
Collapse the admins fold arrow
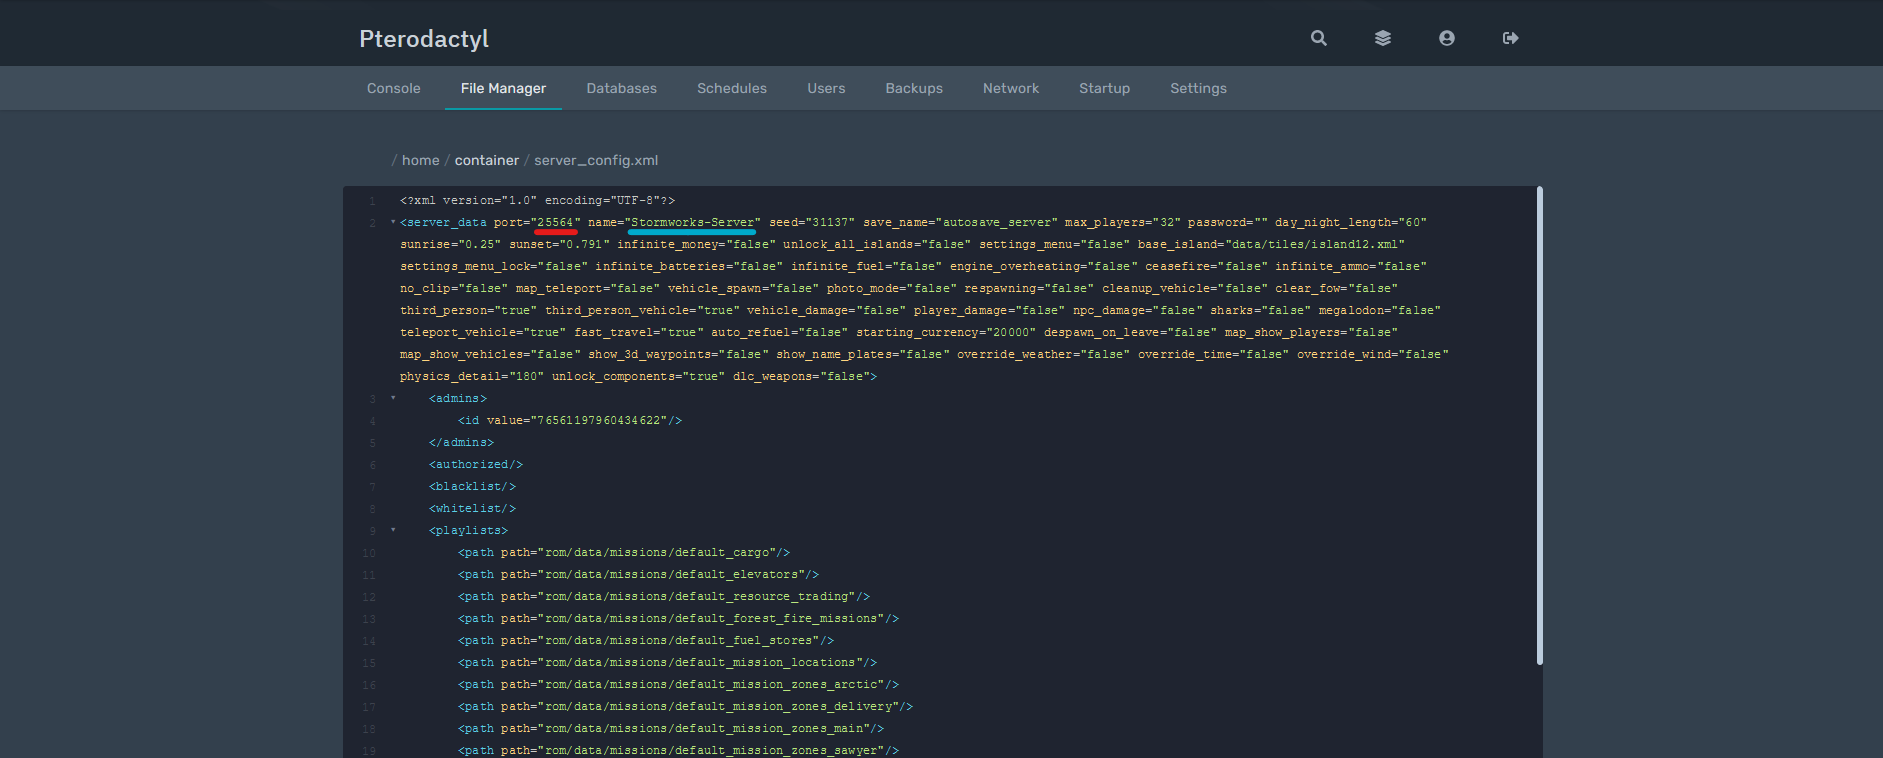pyautogui.click(x=393, y=398)
